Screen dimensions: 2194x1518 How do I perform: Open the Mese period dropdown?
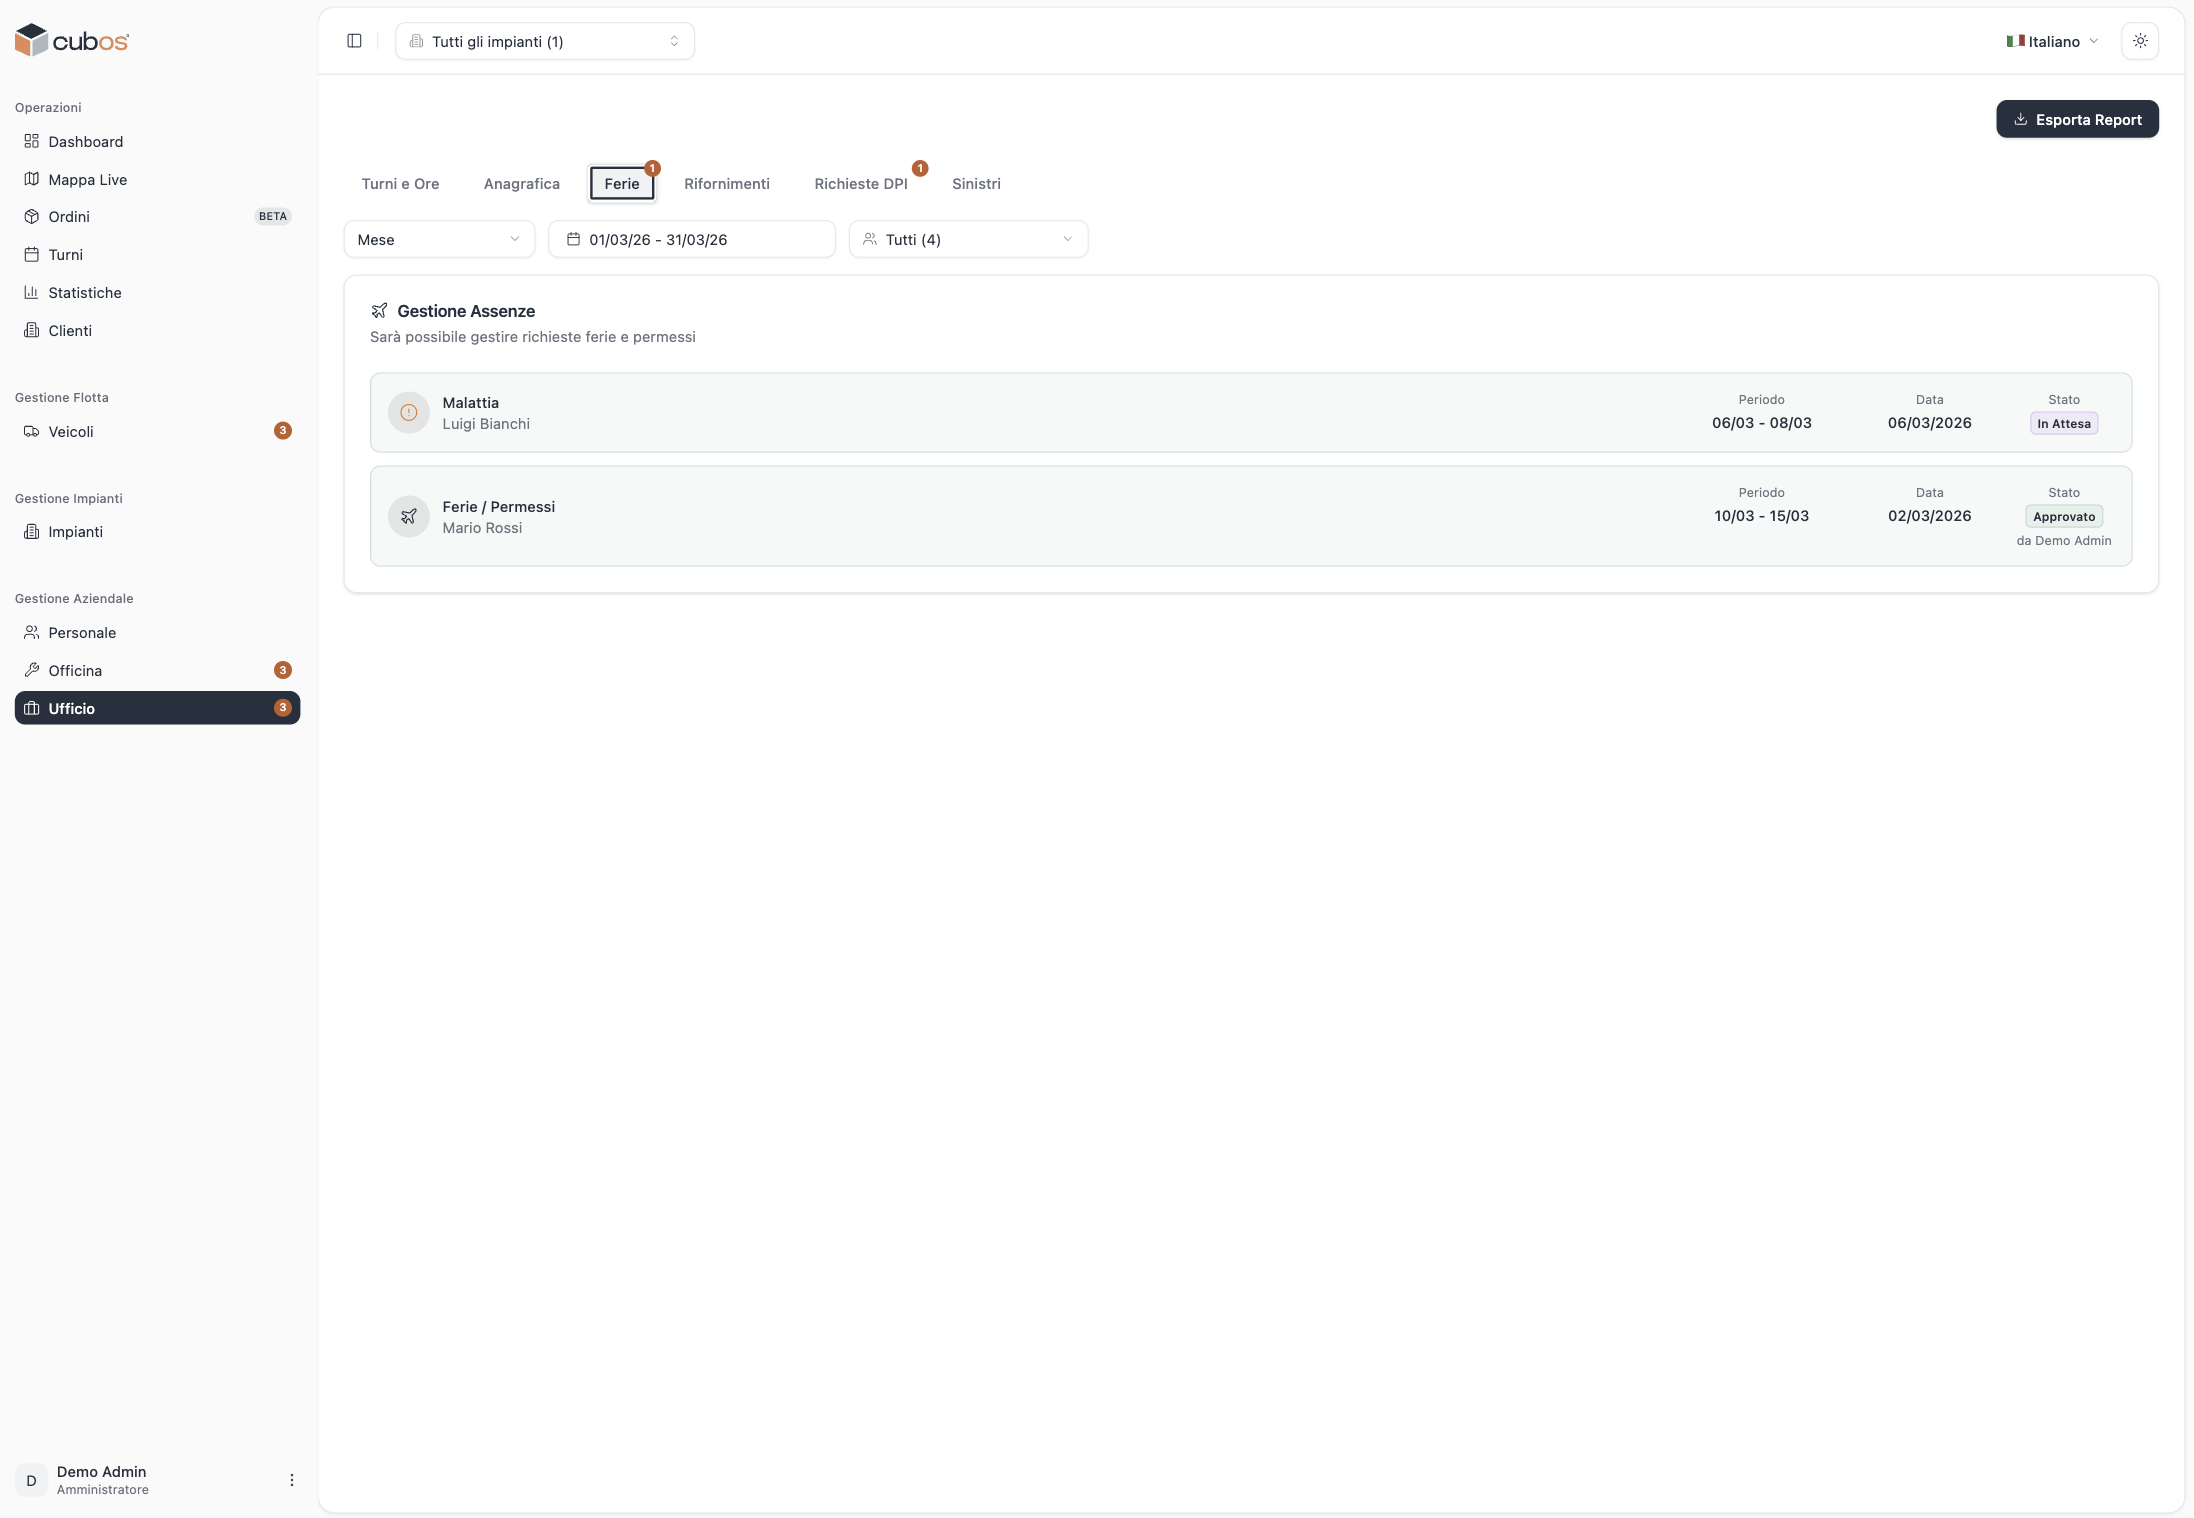(x=438, y=240)
